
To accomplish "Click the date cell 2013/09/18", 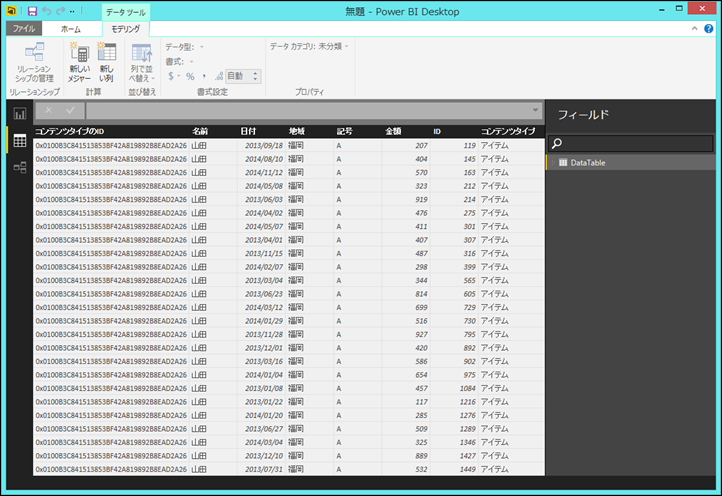I will click(x=264, y=146).
